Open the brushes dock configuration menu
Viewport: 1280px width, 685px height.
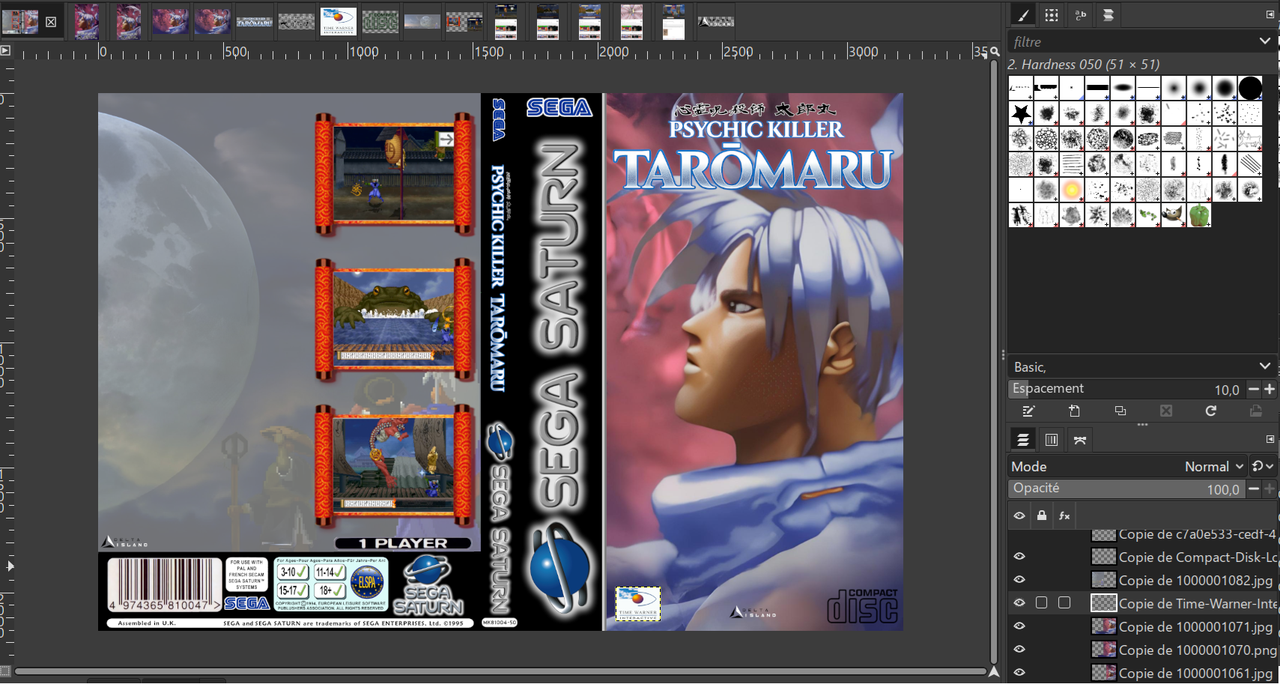coord(1271,15)
